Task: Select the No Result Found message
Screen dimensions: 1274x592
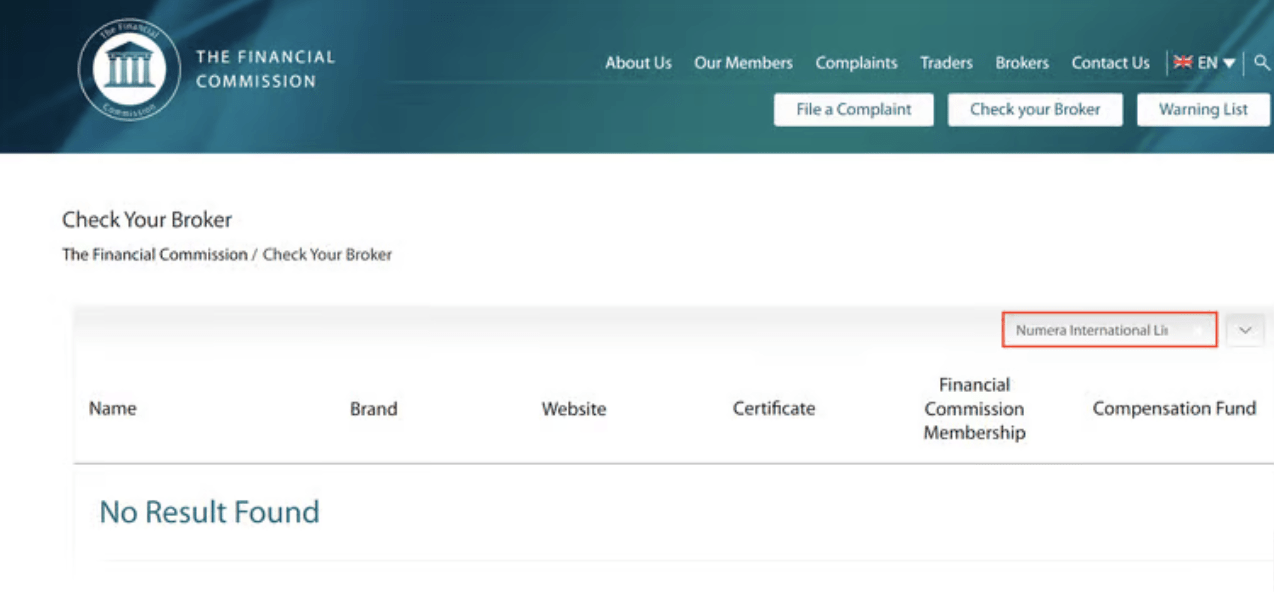Action: (209, 512)
